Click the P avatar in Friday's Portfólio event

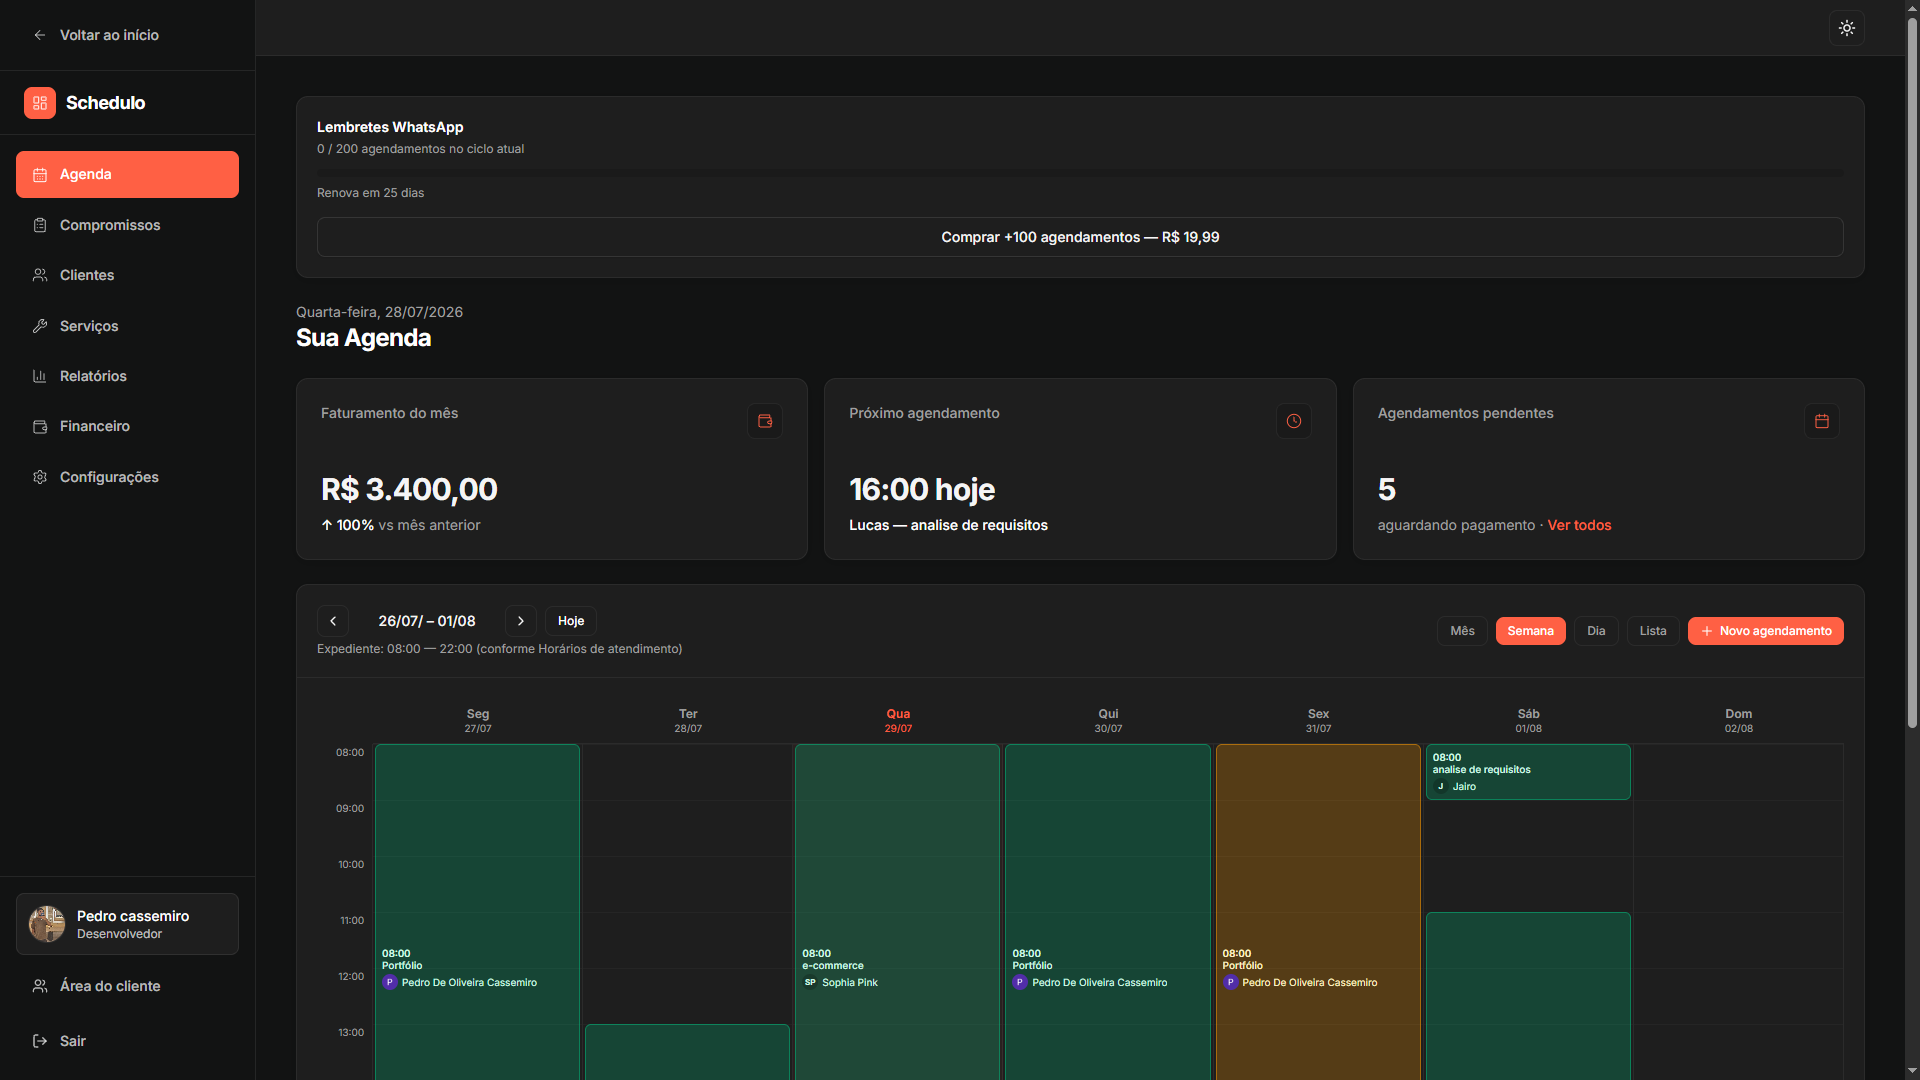[x=1231, y=983]
